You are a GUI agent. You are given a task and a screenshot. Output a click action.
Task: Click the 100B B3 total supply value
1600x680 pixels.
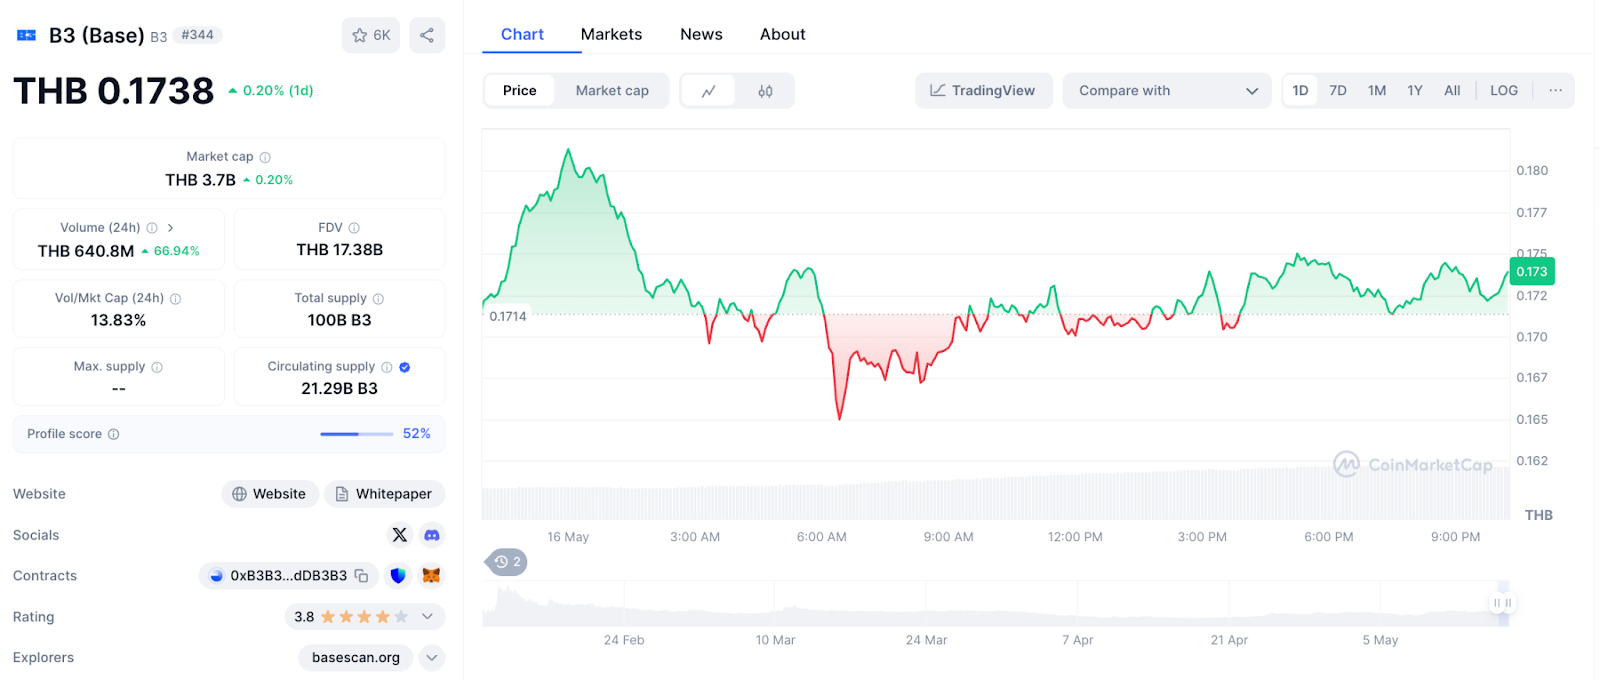coord(339,320)
